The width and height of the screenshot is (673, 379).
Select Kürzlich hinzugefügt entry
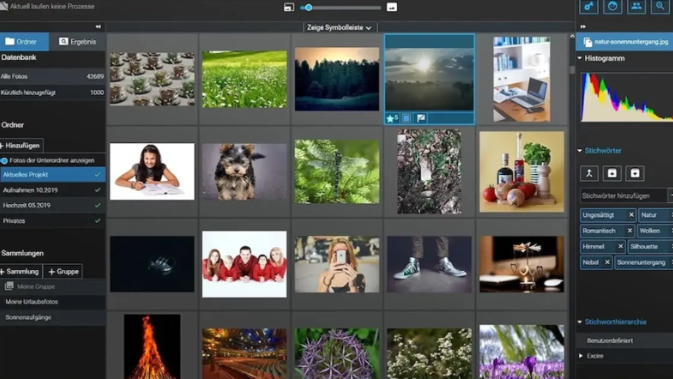(x=52, y=92)
